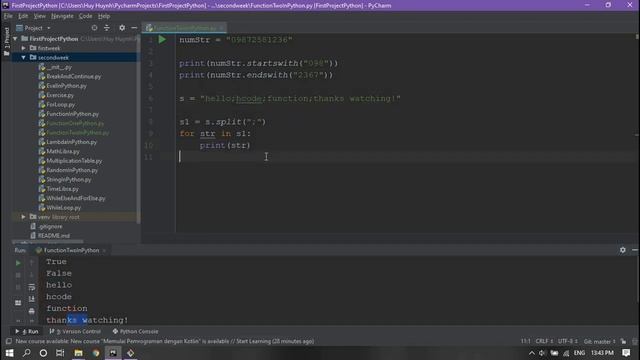
Task: Open Run panel settings gear
Action: [622, 250]
